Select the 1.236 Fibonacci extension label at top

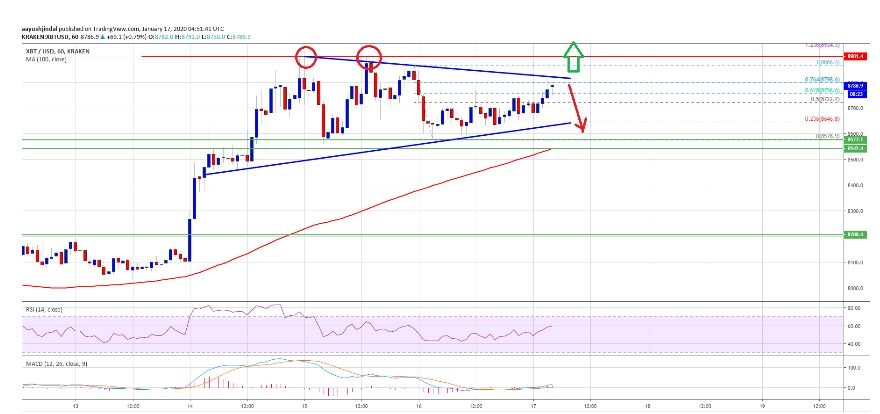click(x=822, y=45)
